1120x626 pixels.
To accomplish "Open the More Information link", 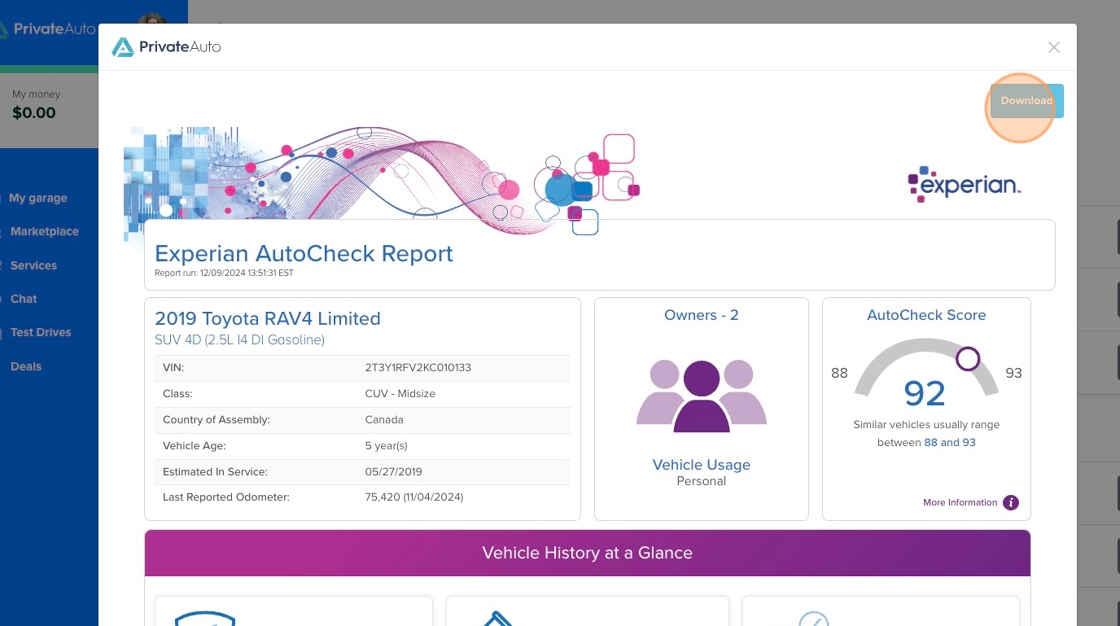I will 959,502.
